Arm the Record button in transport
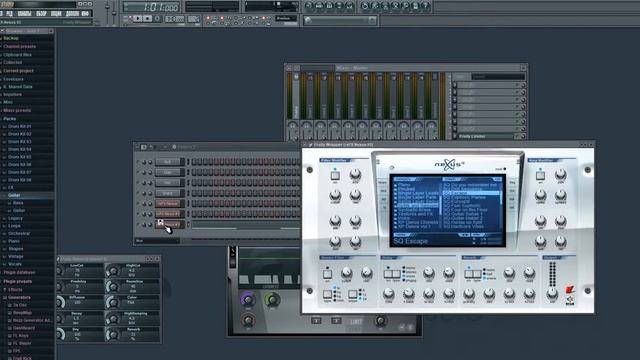This screenshot has width=640, height=360. [x=157, y=19]
